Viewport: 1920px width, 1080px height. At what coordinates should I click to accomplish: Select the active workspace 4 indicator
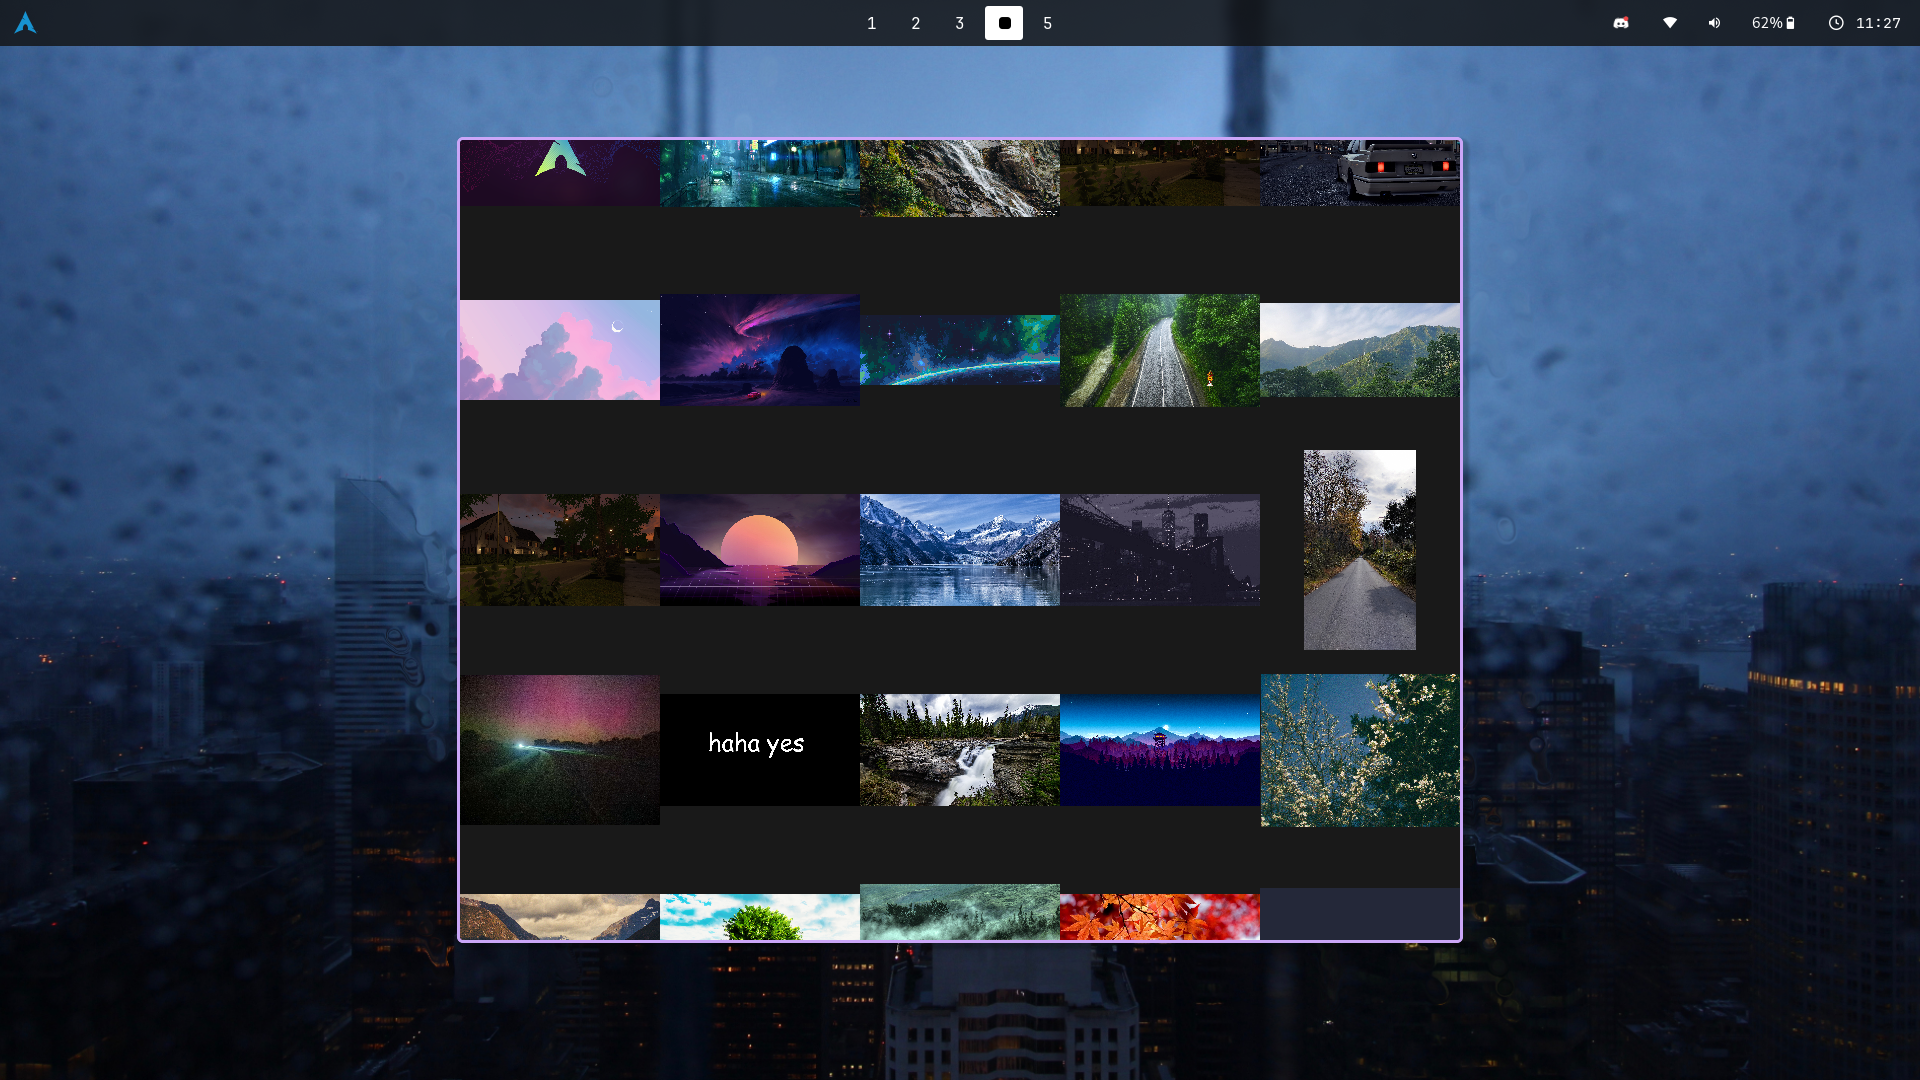tap(1003, 23)
